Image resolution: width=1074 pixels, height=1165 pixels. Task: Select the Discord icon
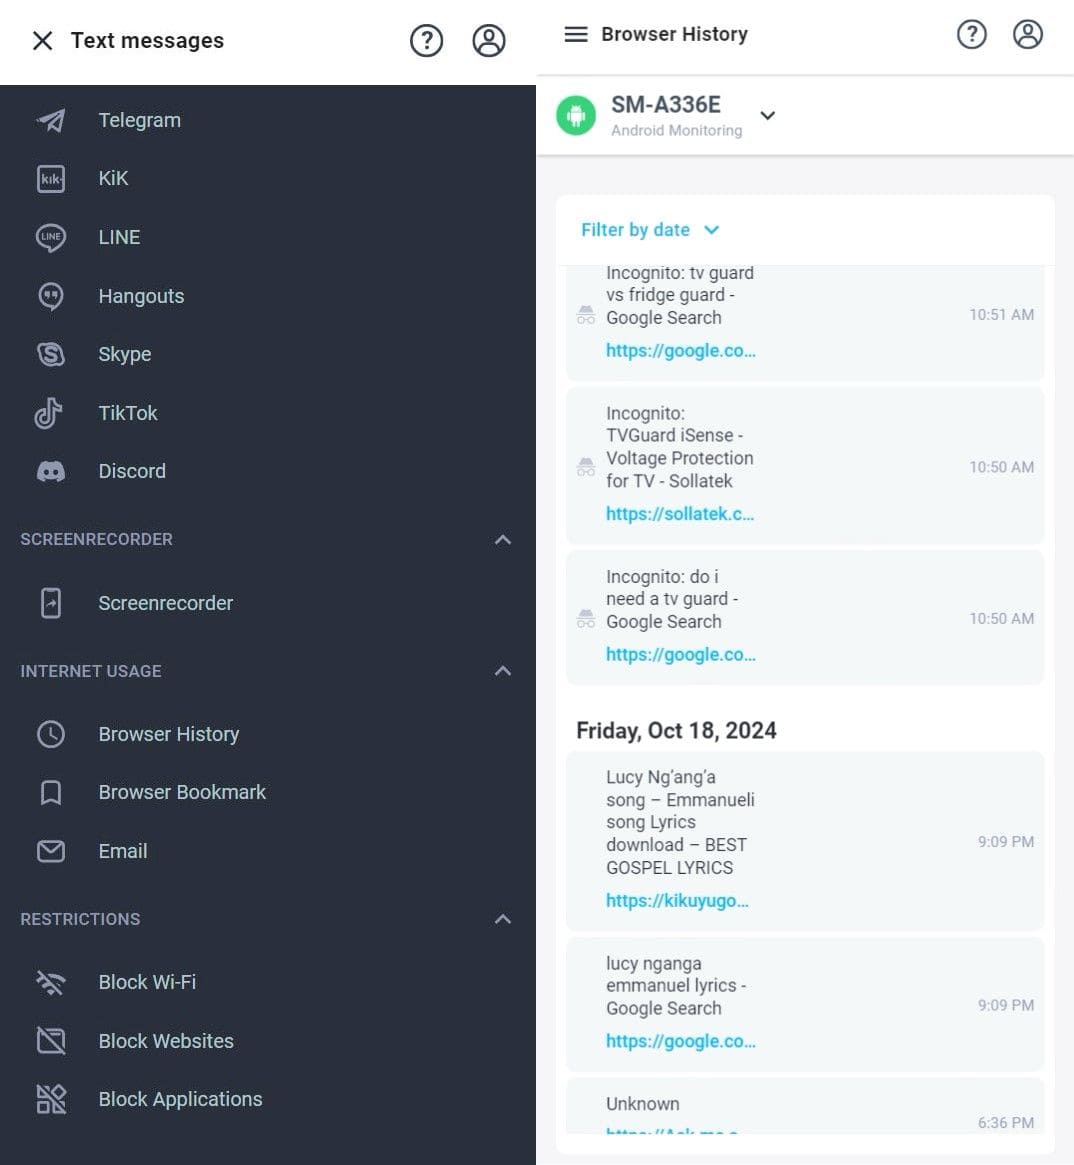(50, 471)
